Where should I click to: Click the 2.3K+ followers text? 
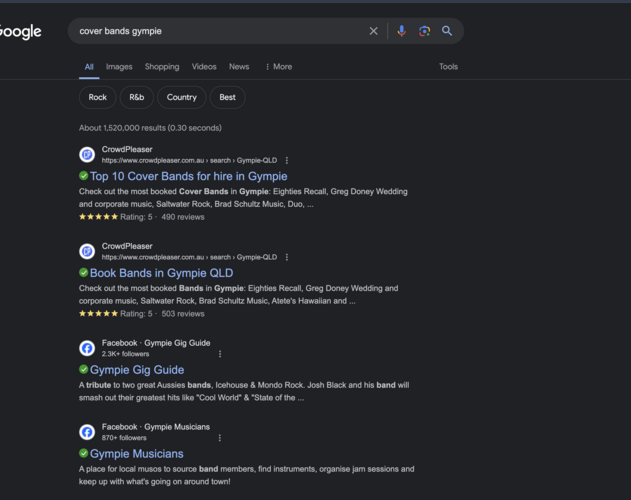[126, 354]
